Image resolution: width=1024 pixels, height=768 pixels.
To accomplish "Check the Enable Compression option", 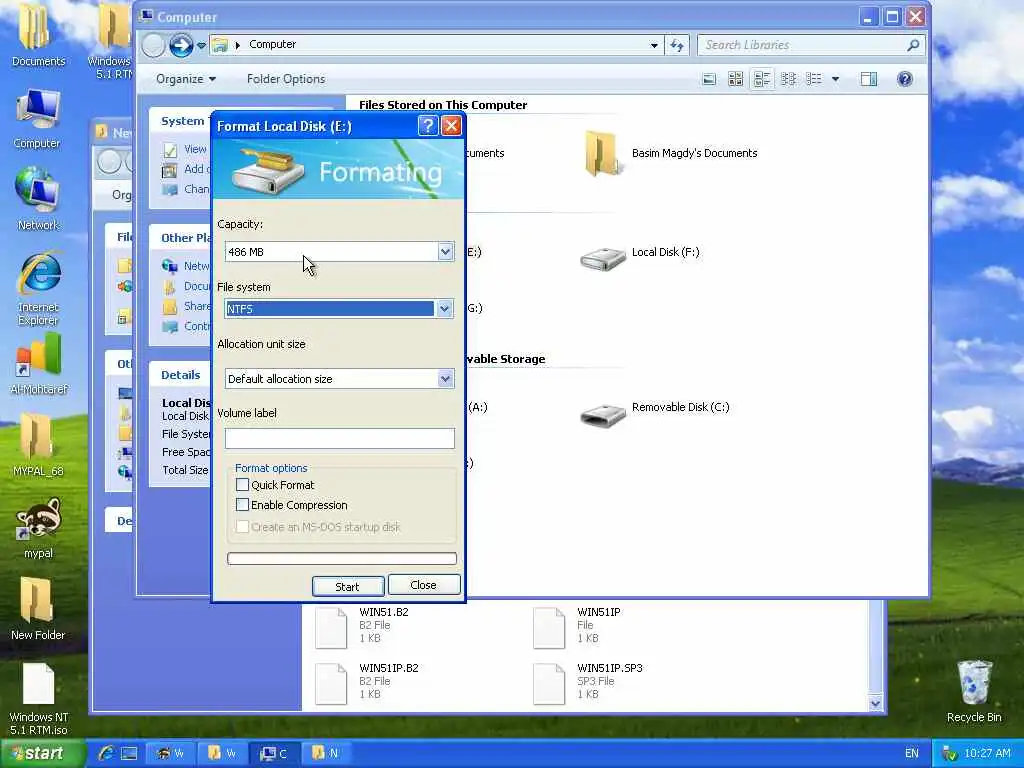I will point(242,505).
